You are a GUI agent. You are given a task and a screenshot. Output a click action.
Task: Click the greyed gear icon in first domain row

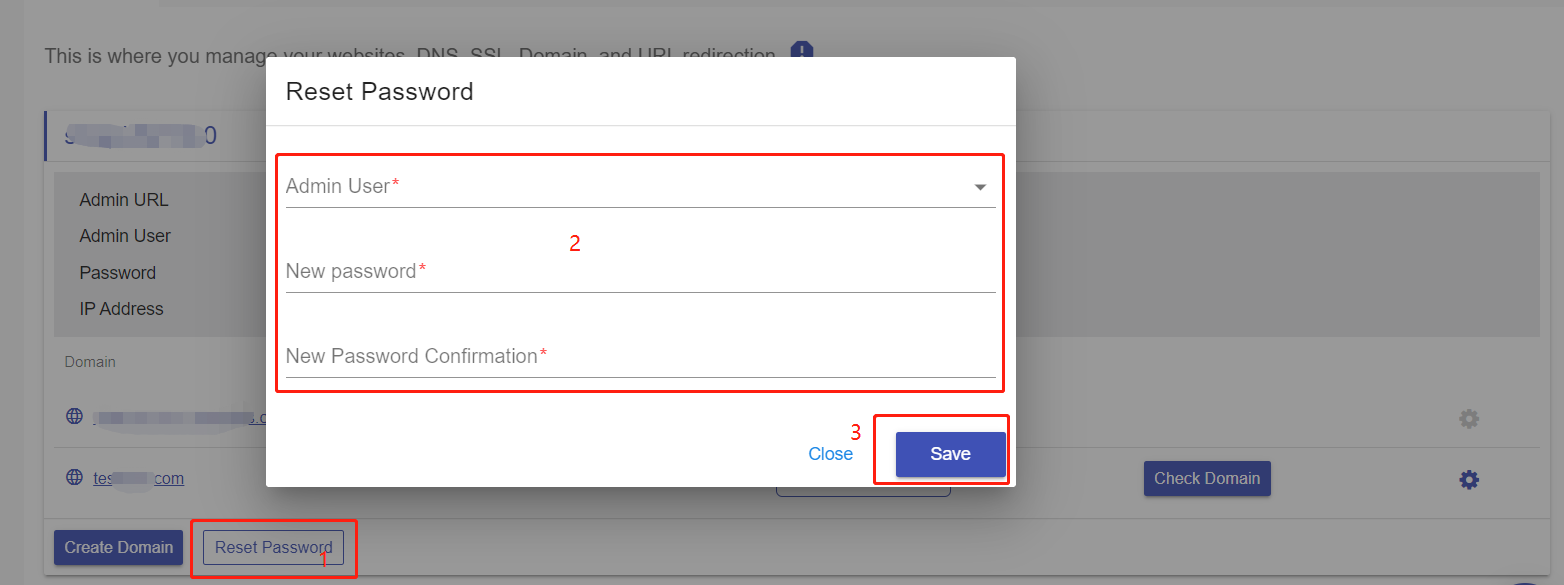click(x=1469, y=419)
